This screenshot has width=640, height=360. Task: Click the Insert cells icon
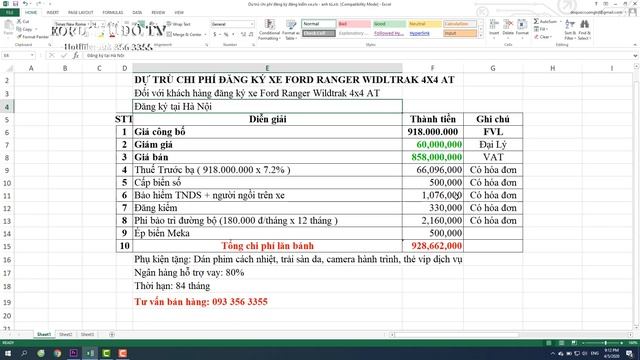coord(494,27)
